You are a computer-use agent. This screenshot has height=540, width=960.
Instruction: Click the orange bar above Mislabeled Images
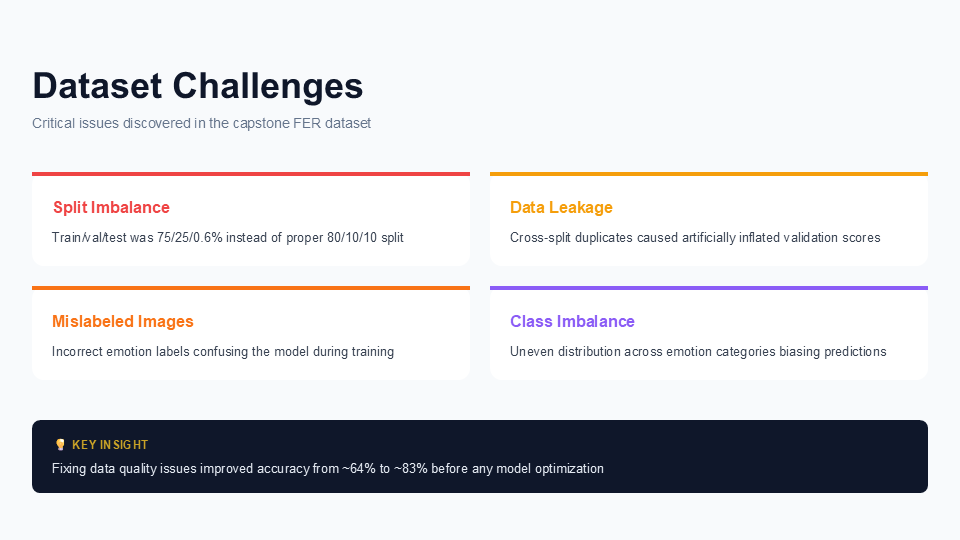251,288
